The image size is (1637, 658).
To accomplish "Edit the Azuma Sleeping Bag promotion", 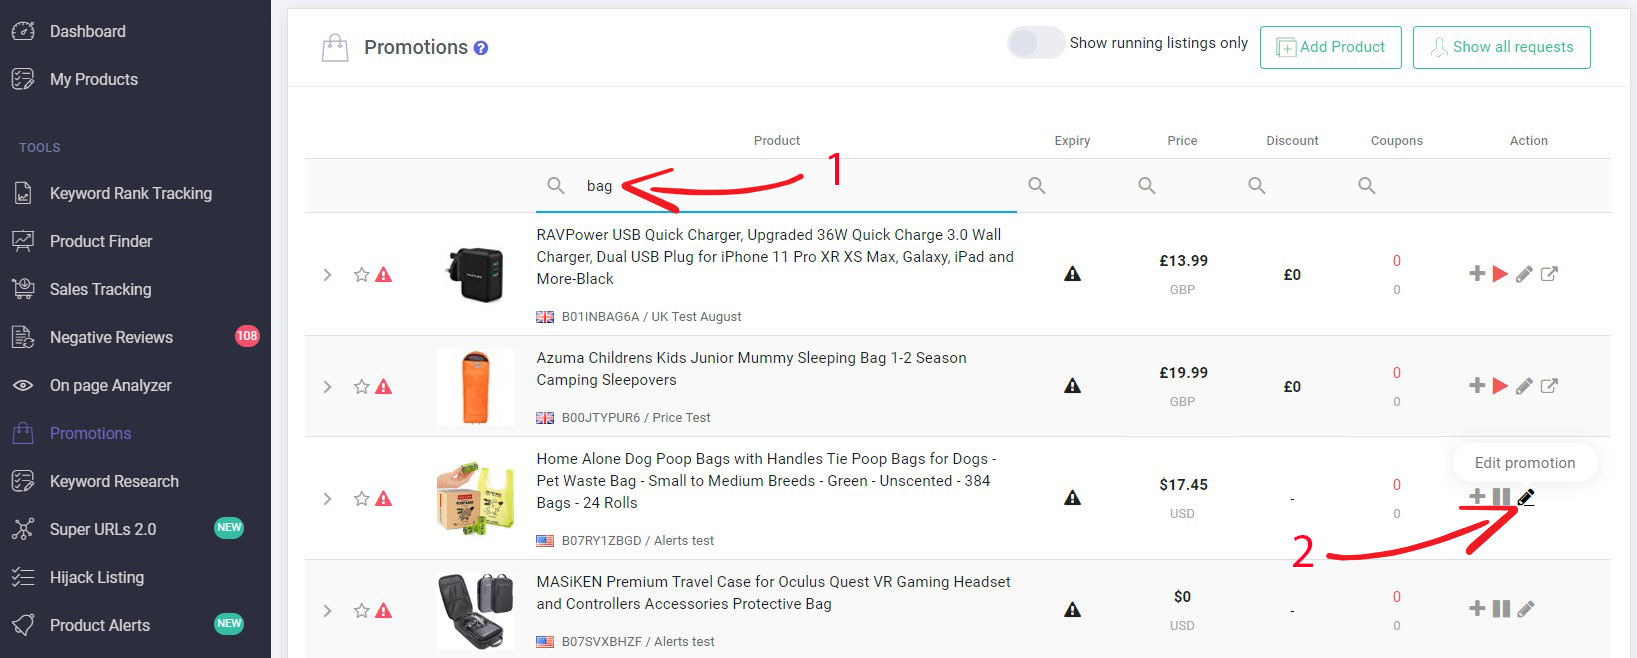I will tap(1524, 386).
